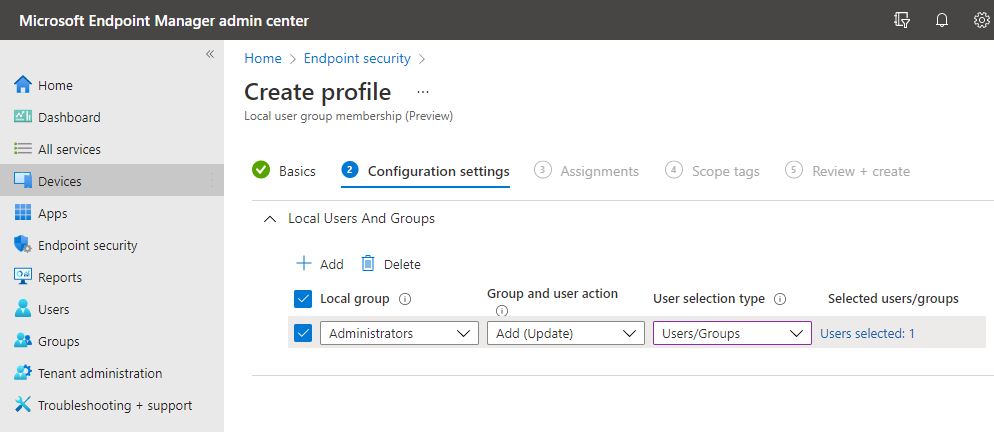Open Apps in the sidebar
Image resolution: width=994 pixels, height=432 pixels.
[x=112, y=213]
